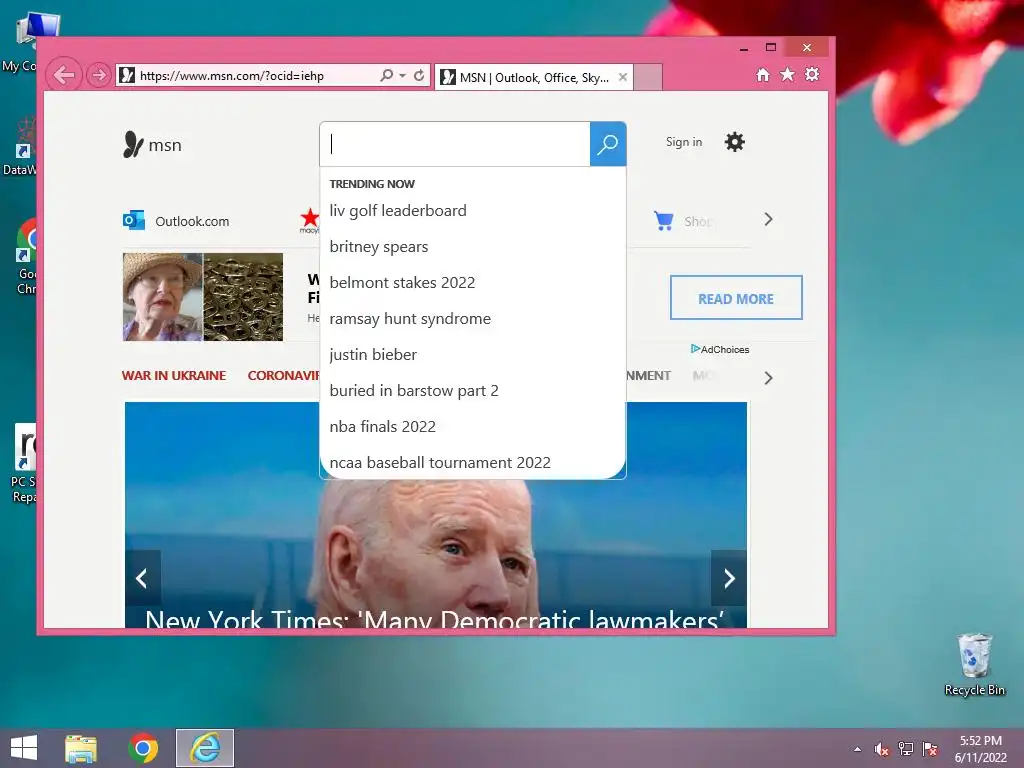Open the CORONAVIRUS news tab
Screen dimensions: 1024x768
[283, 376]
